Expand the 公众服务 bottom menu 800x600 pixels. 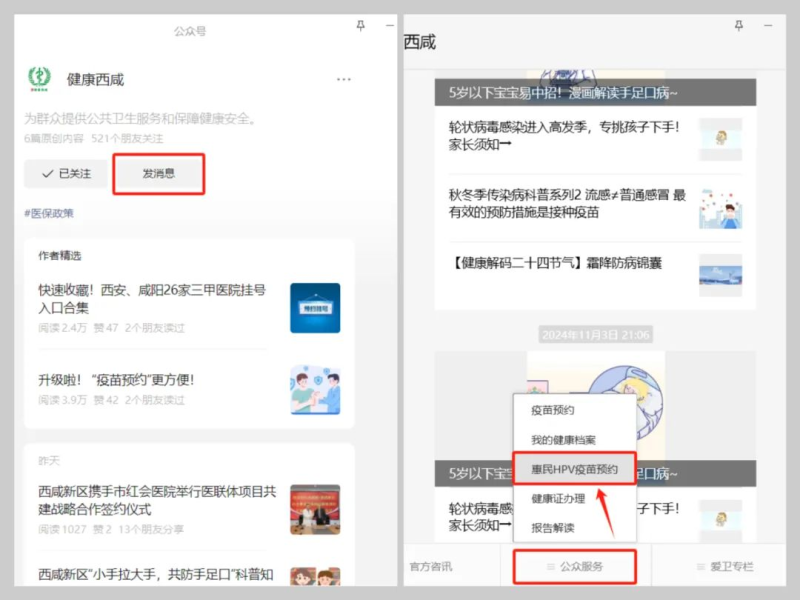(574, 567)
